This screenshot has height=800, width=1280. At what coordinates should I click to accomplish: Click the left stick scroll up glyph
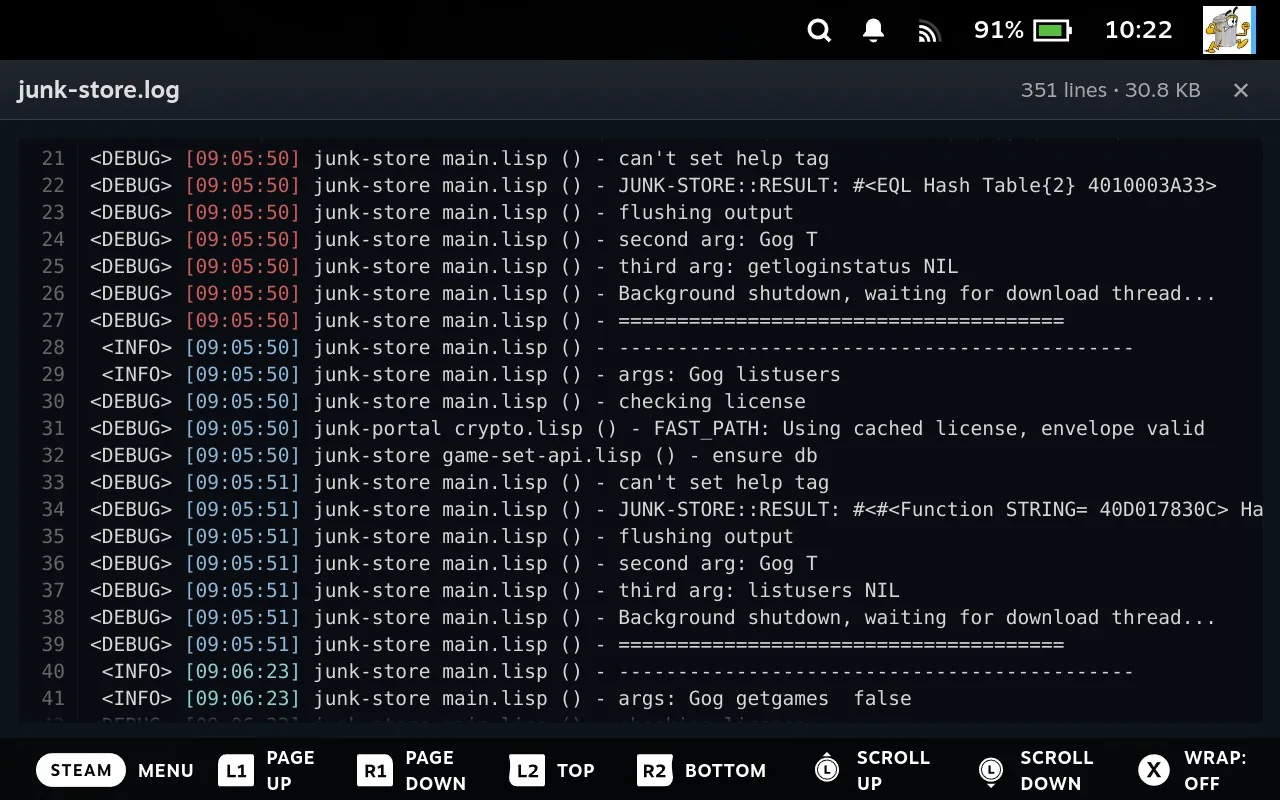(826, 768)
